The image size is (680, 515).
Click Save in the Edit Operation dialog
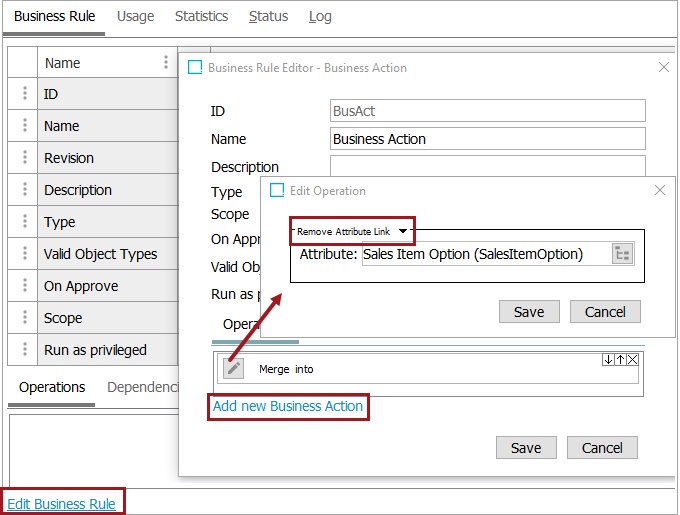tap(528, 312)
